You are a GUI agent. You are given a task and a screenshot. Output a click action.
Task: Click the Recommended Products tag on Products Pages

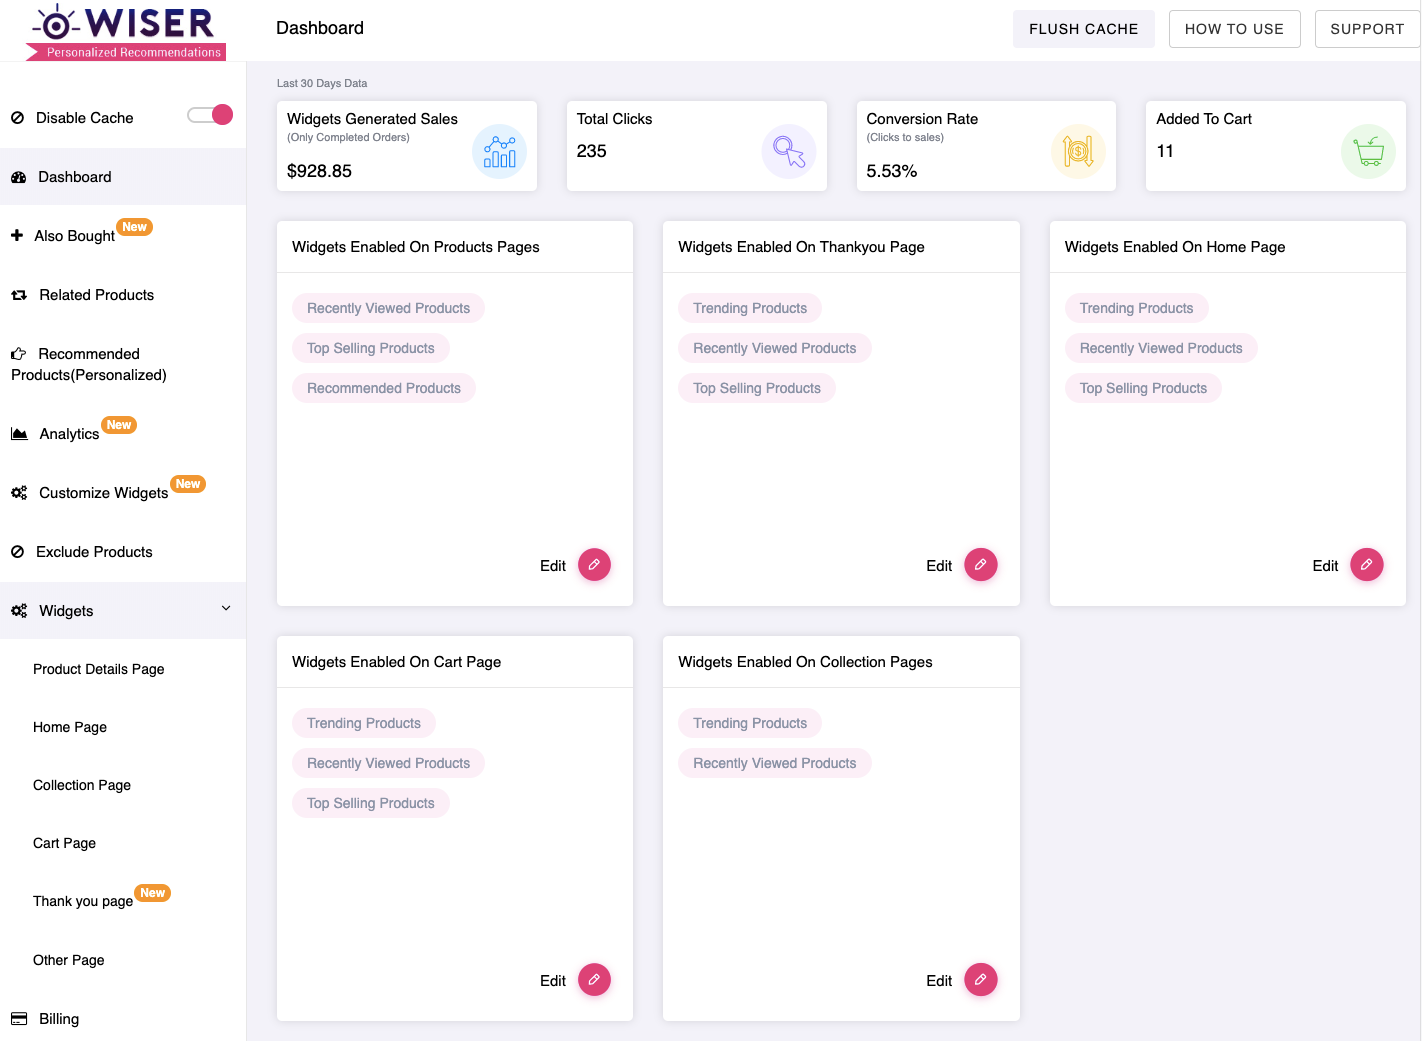[384, 388]
